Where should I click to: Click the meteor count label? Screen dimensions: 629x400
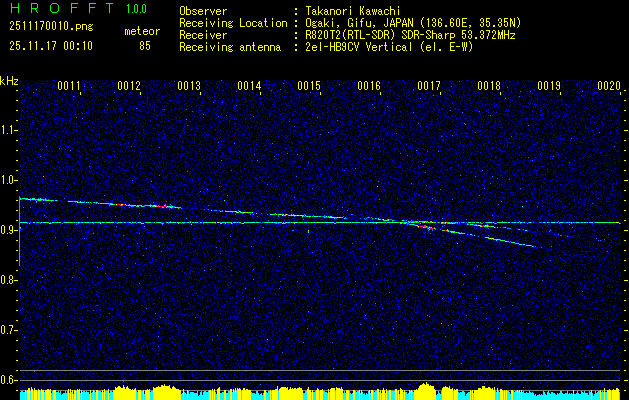[x=142, y=31]
